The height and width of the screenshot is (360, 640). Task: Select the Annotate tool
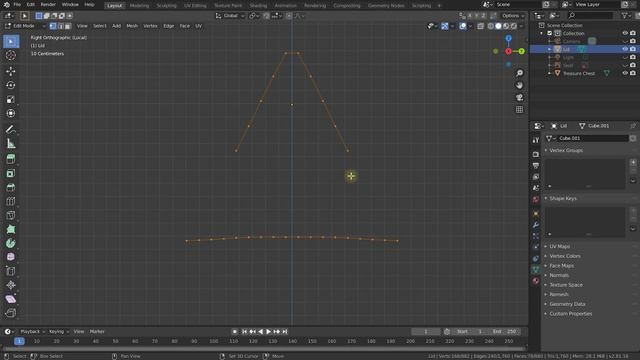coord(11,129)
